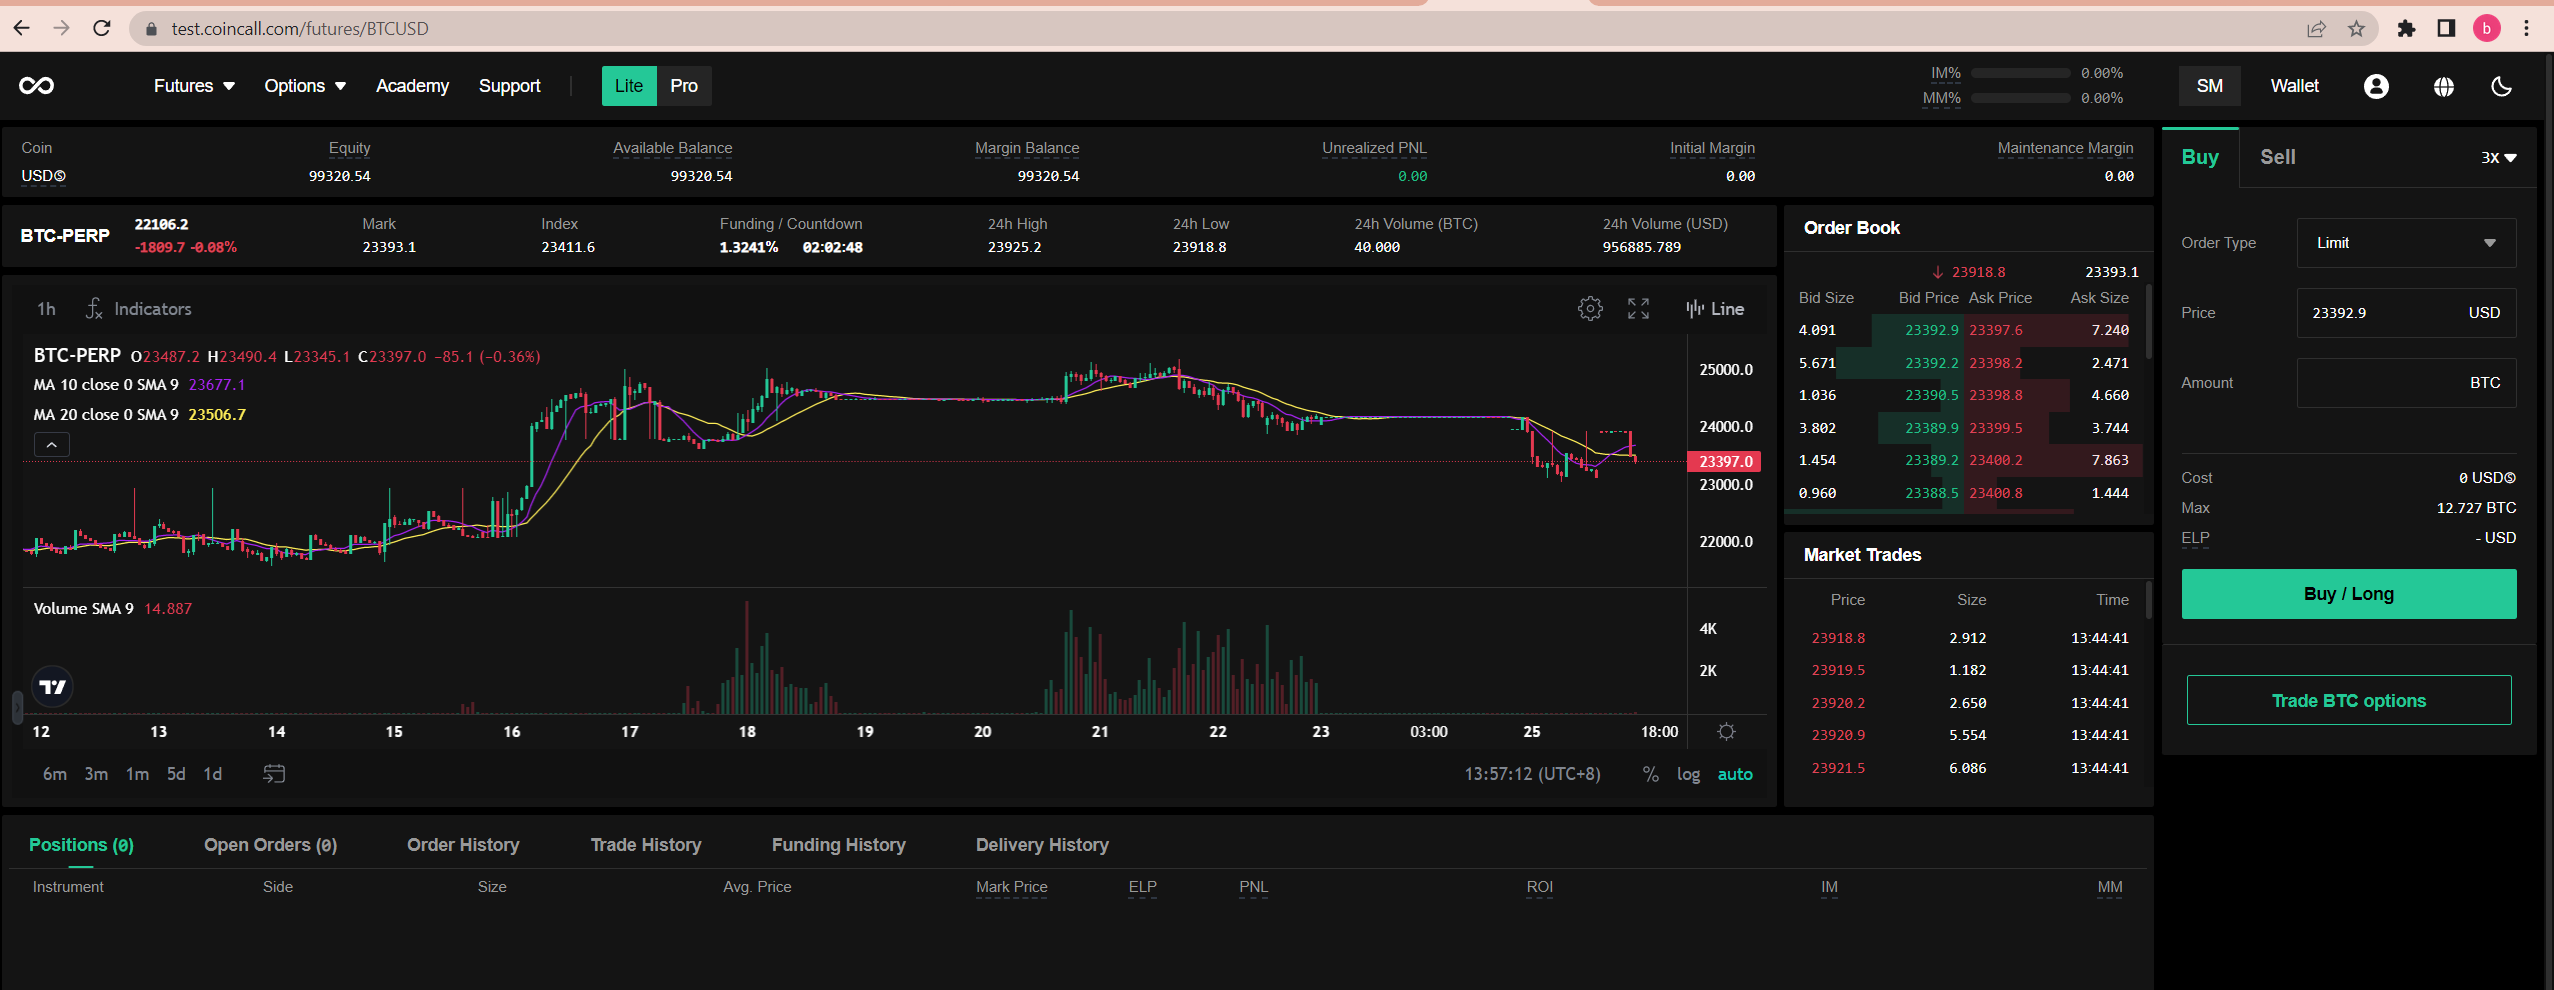Click the TradingView logo on chart

(x=52, y=687)
